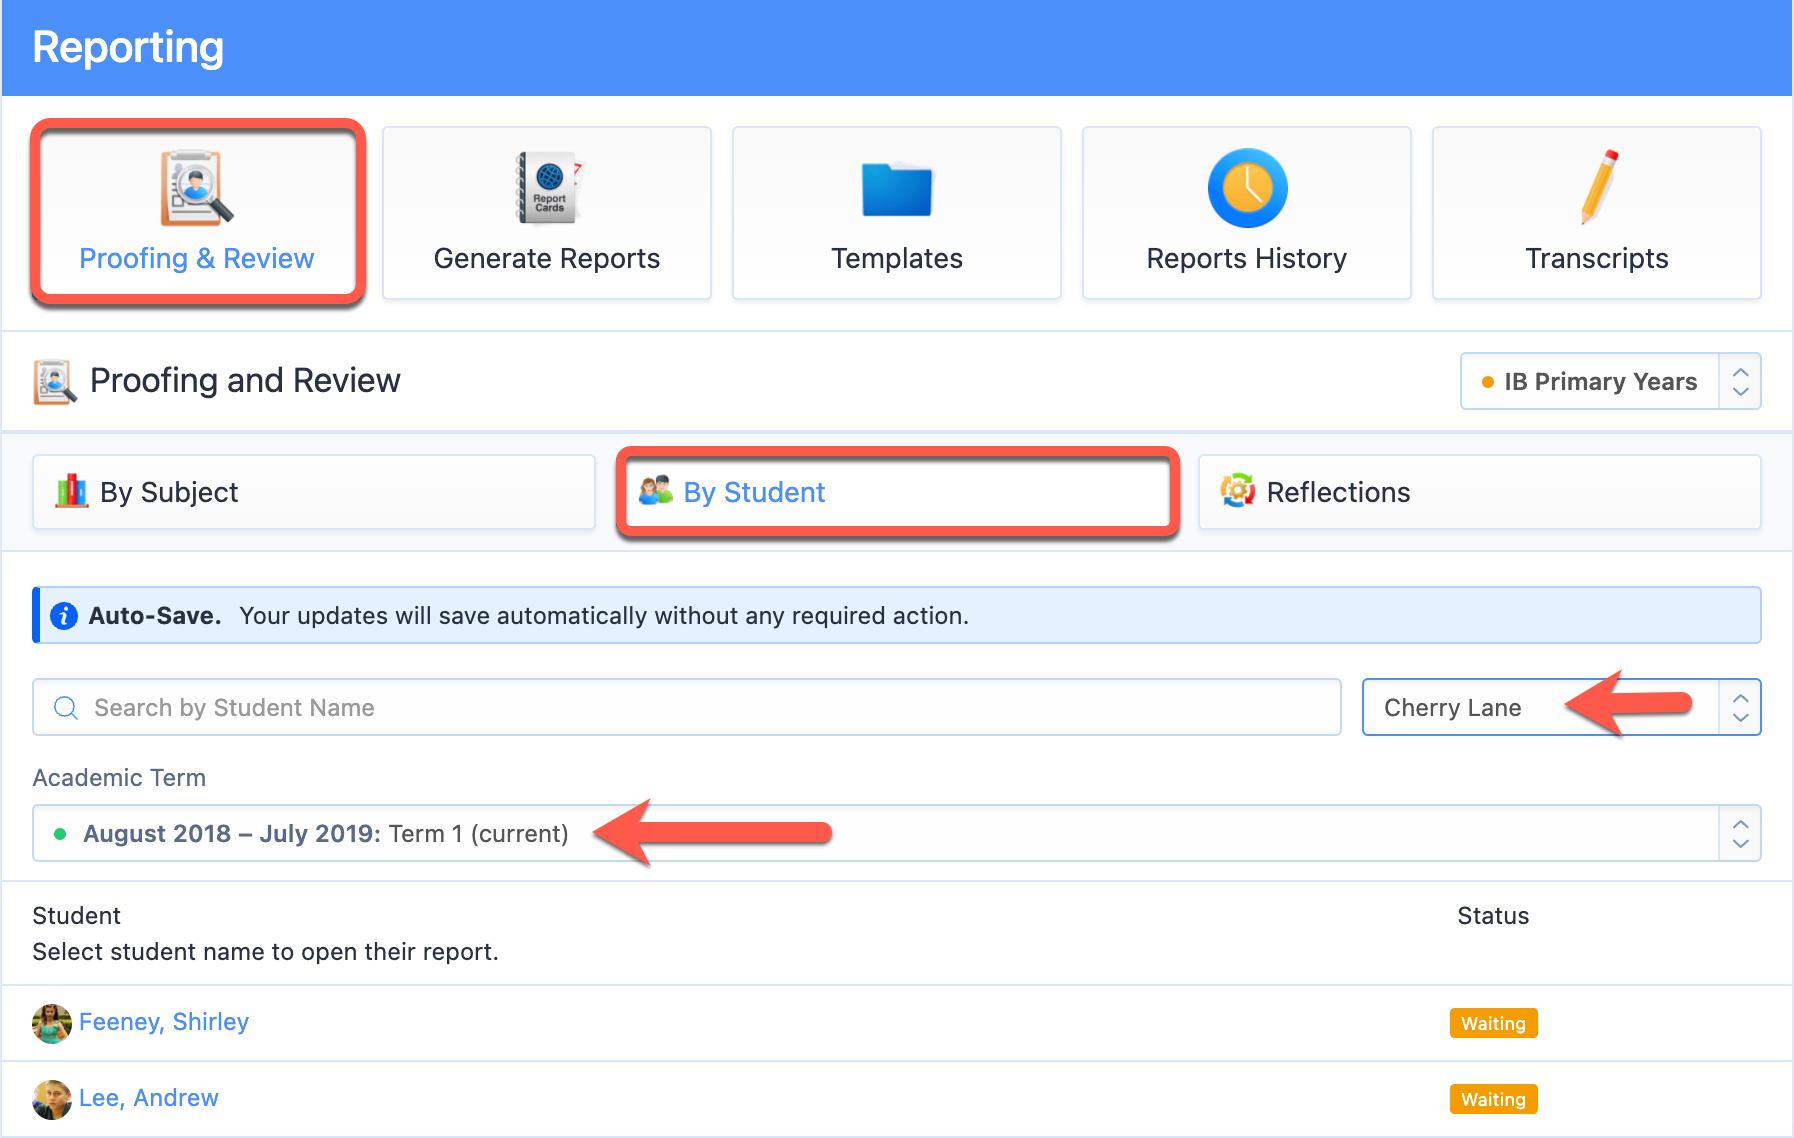Image resolution: width=1794 pixels, height=1138 pixels.
Task: Open Proofing & Review clipboard icon
Action: point(196,188)
